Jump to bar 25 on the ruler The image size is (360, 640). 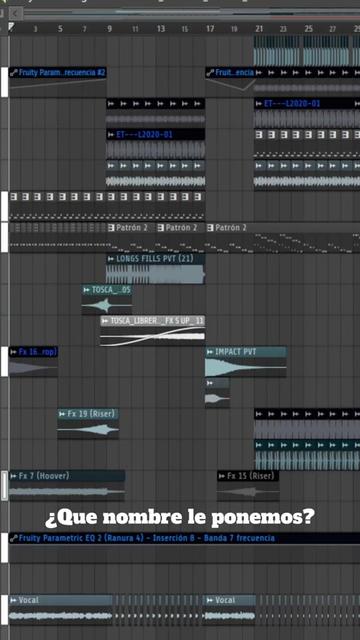pos(309,29)
